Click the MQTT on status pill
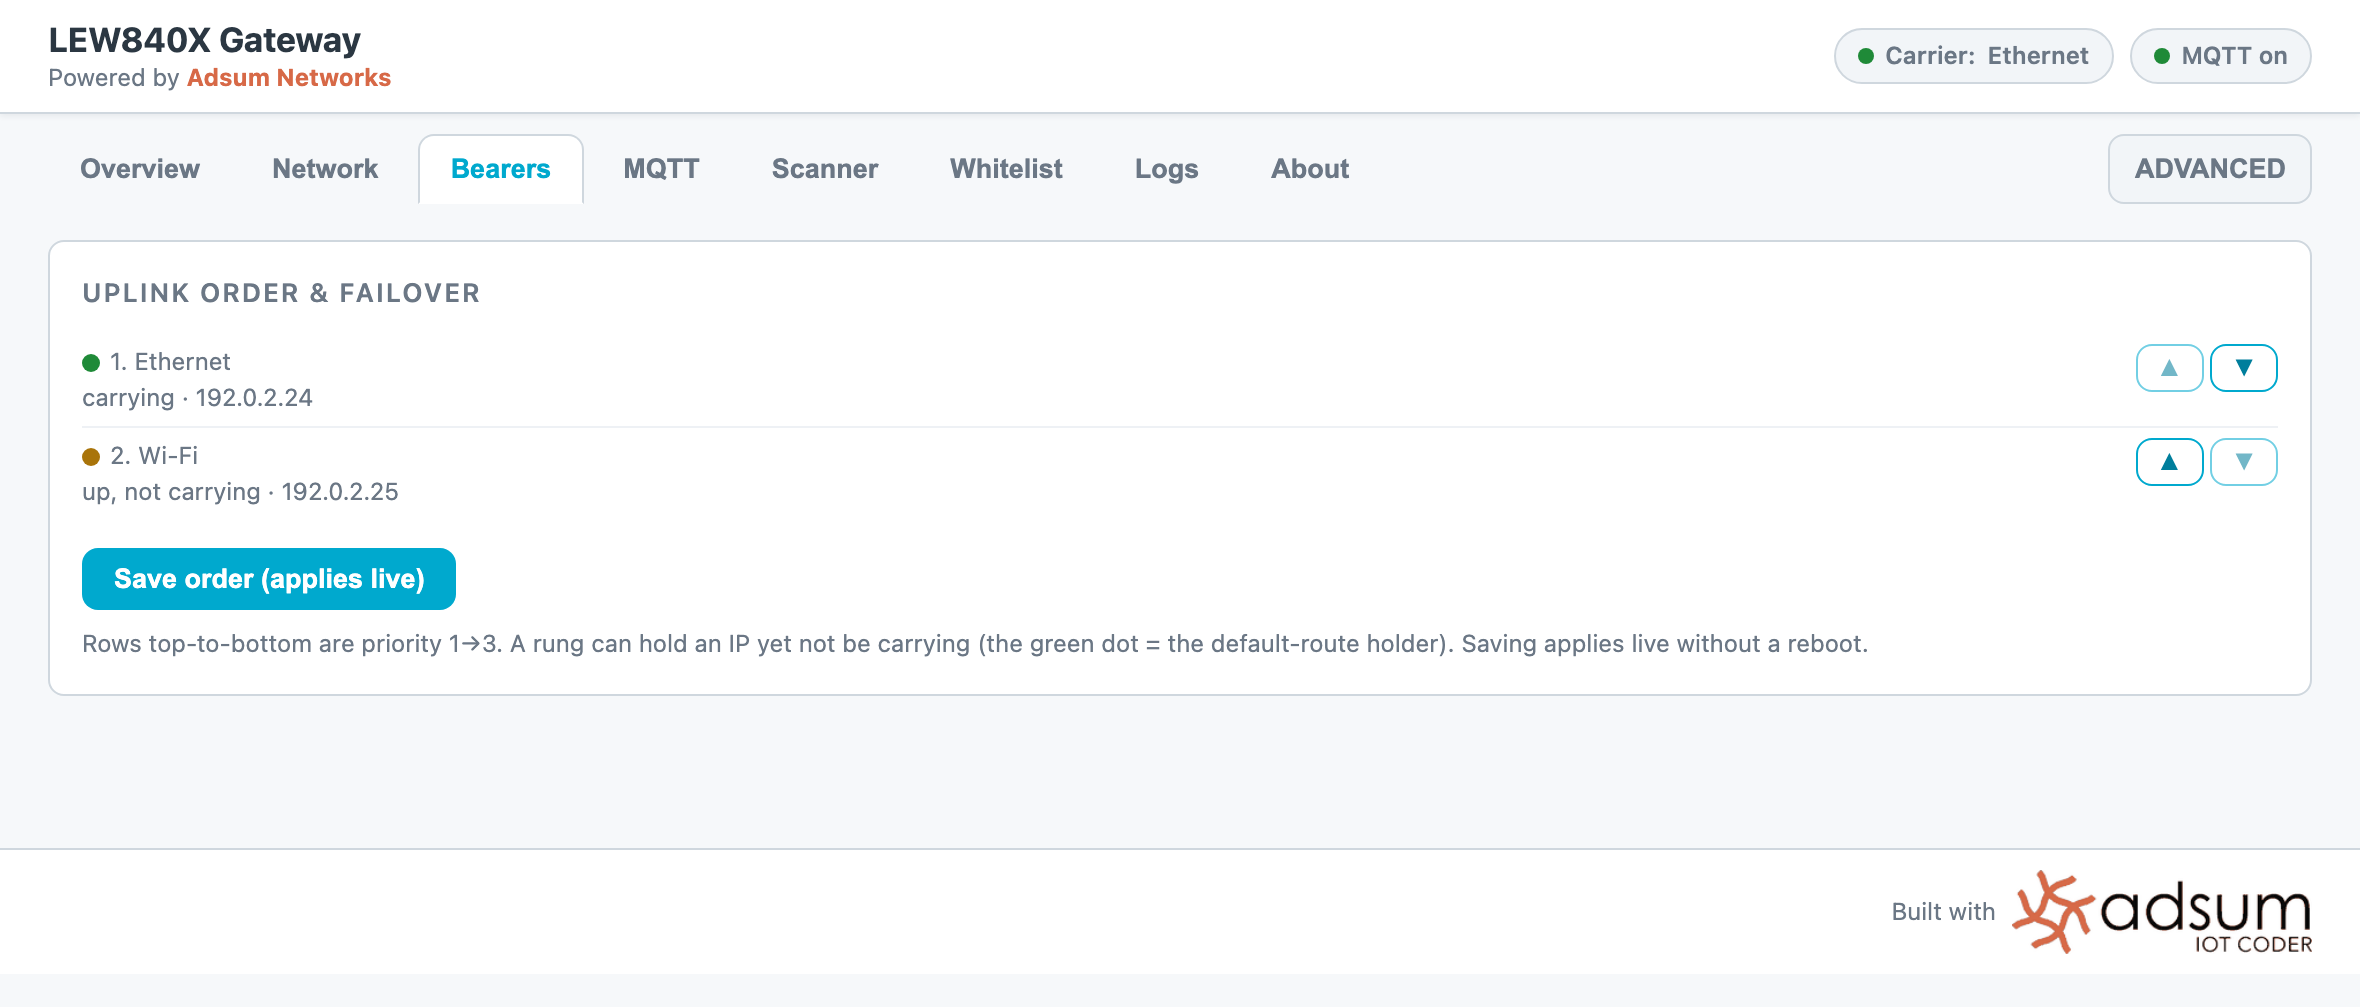This screenshot has width=2360, height=1007. 2220,56
